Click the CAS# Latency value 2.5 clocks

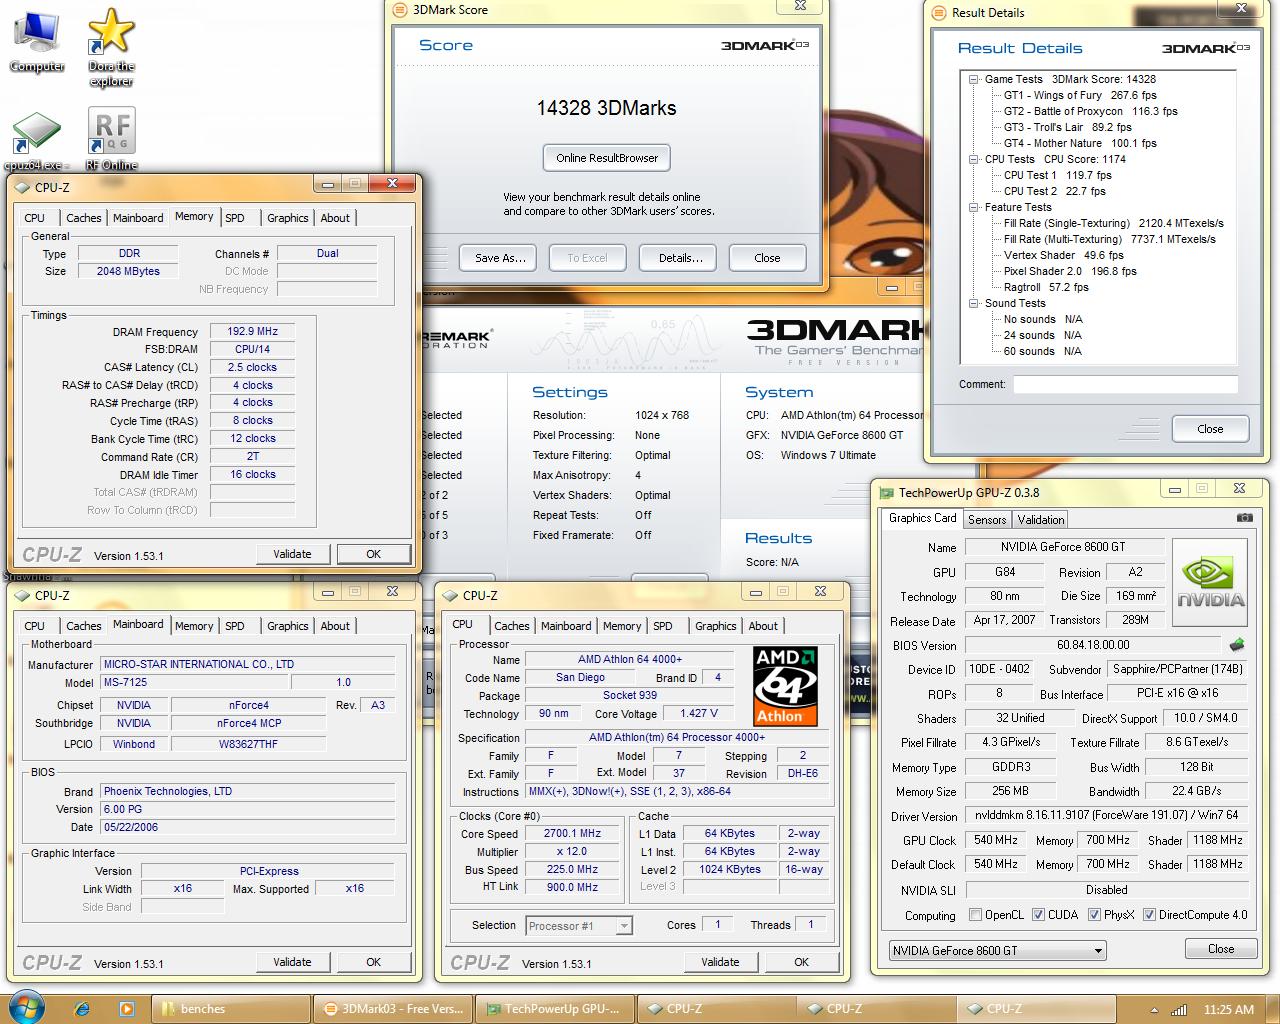pos(252,367)
